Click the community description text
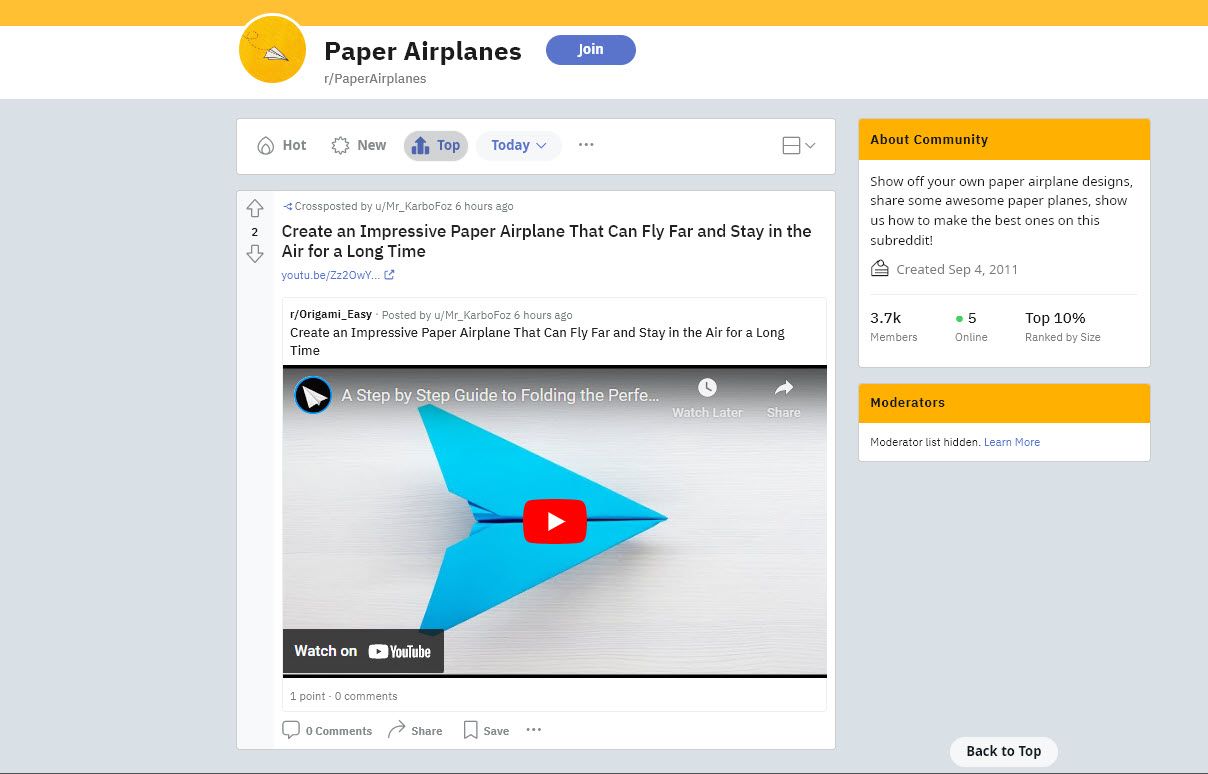The image size is (1208, 774). (1002, 211)
